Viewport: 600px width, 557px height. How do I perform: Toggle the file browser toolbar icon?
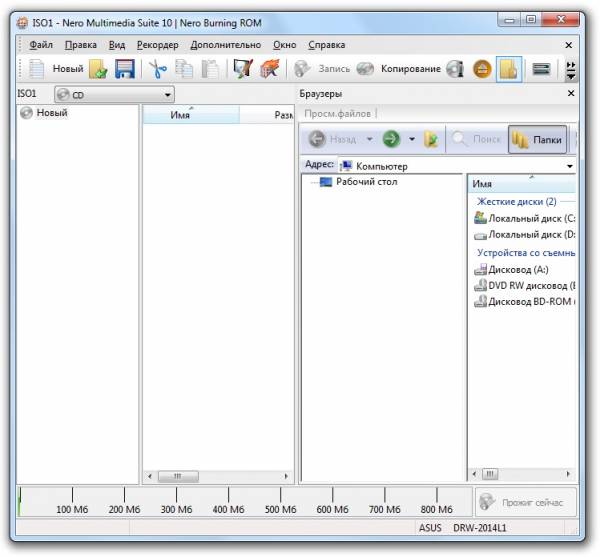(x=509, y=69)
